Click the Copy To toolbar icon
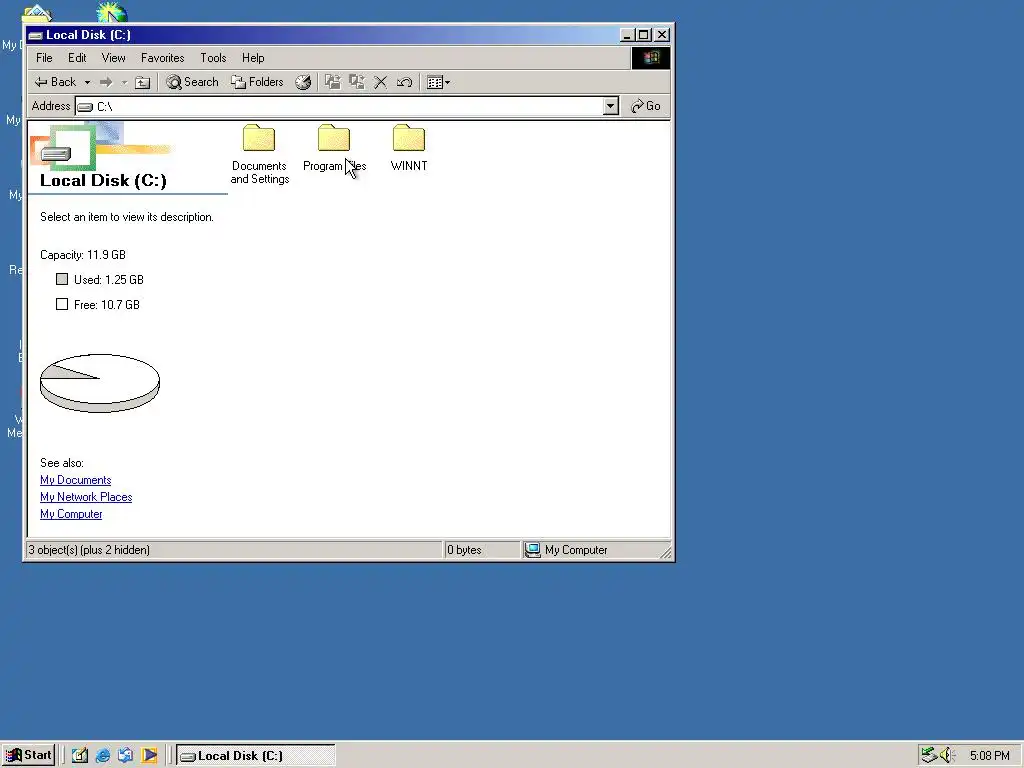The image size is (1024, 768). (357, 82)
